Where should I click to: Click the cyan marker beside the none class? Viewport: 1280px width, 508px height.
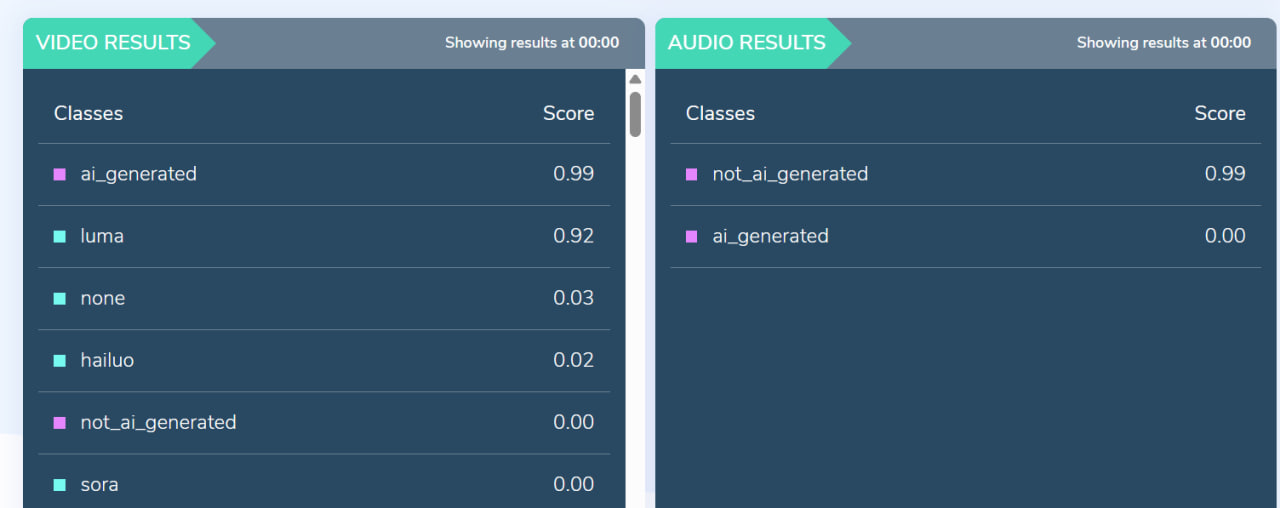pyautogui.click(x=60, y=298)
